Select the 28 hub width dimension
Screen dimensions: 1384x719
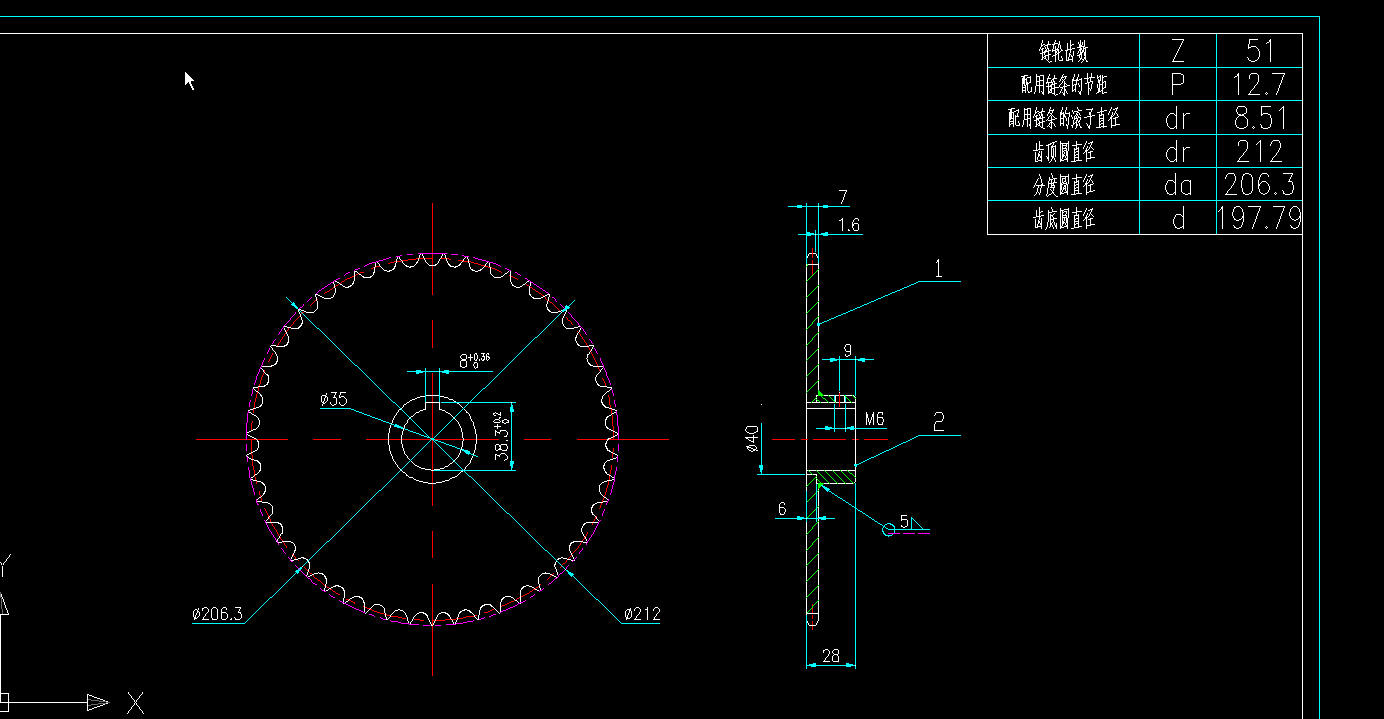[x=831, y=656]
